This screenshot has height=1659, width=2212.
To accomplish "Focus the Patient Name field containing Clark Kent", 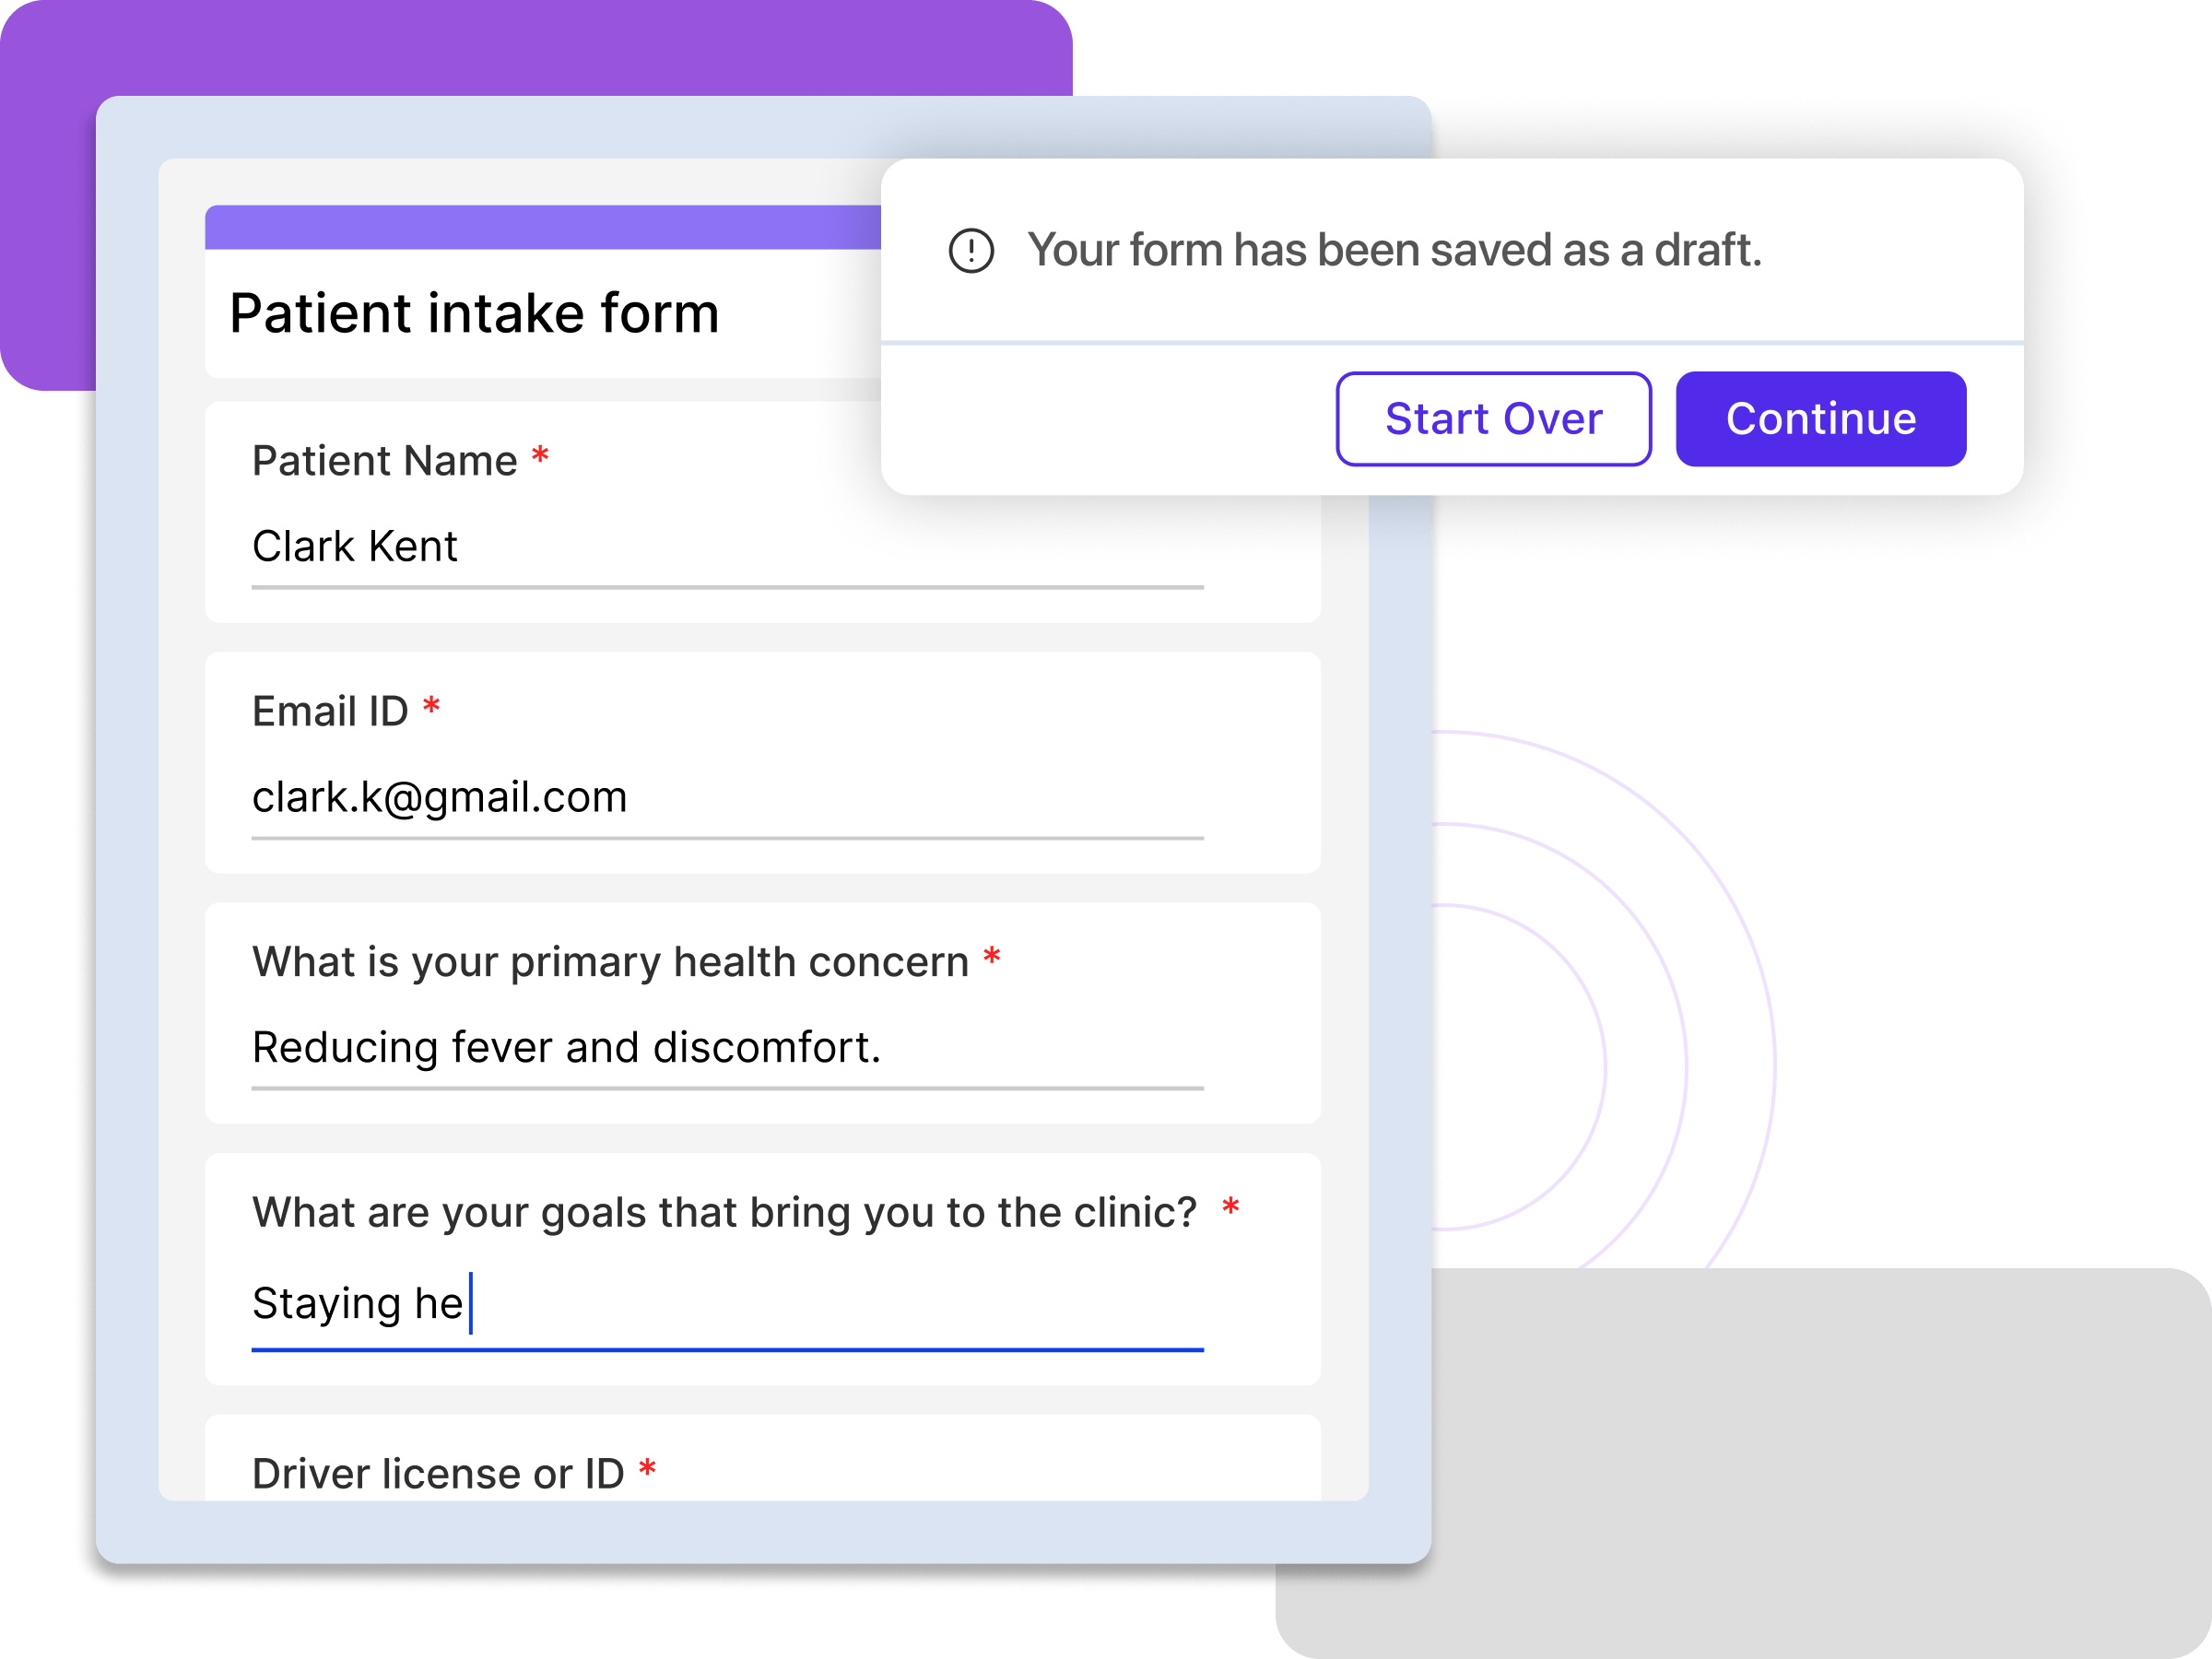I will click(x=726, y=547).
